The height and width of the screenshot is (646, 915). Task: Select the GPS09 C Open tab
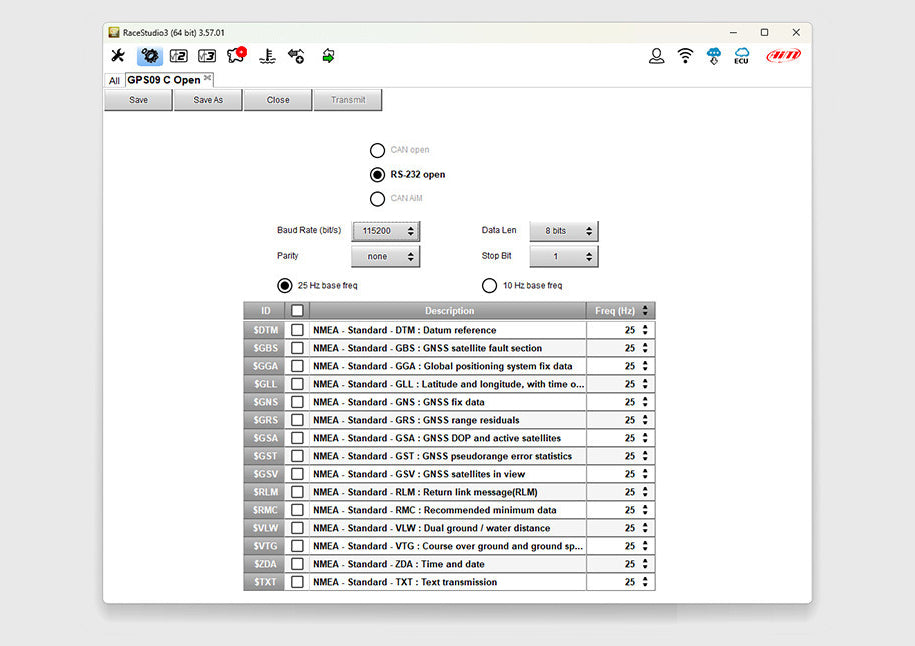coord(163,80)
